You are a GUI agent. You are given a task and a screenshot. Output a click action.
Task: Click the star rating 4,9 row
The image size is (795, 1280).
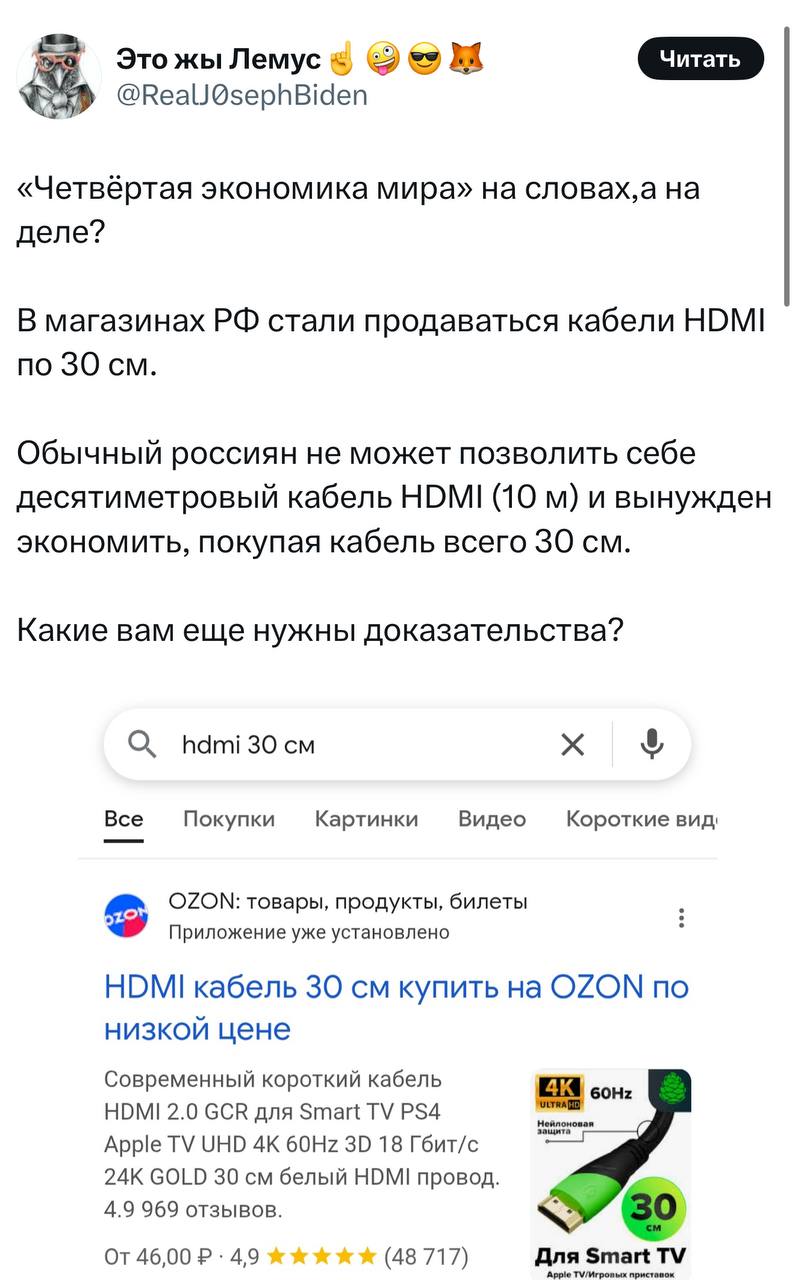[286, 1255]
